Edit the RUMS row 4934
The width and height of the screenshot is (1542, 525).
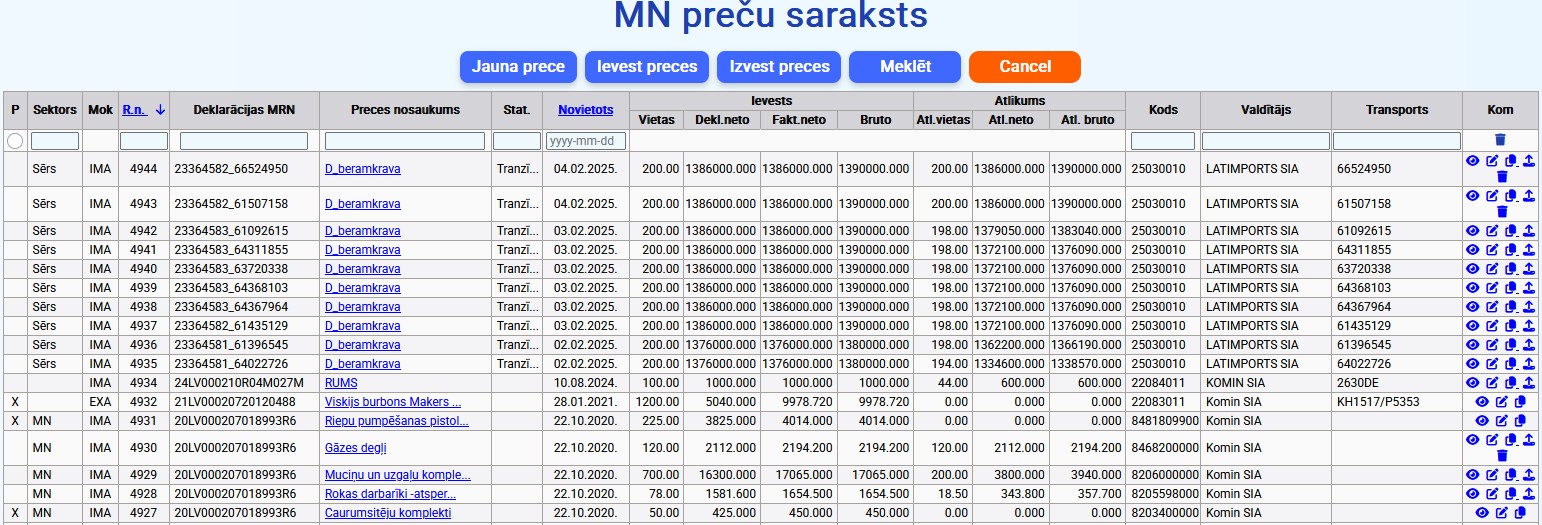1492,383
